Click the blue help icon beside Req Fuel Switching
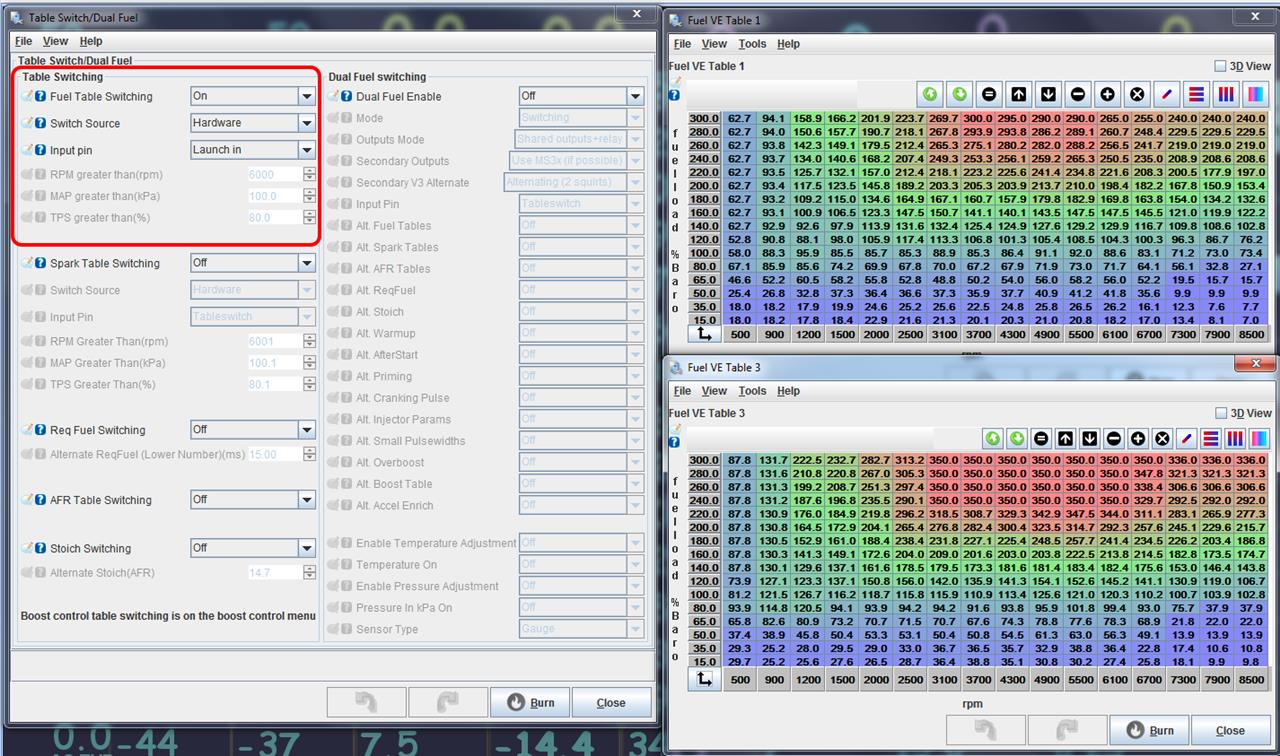This screenshot has height=756, width=1280. click(x=40, y=431)
